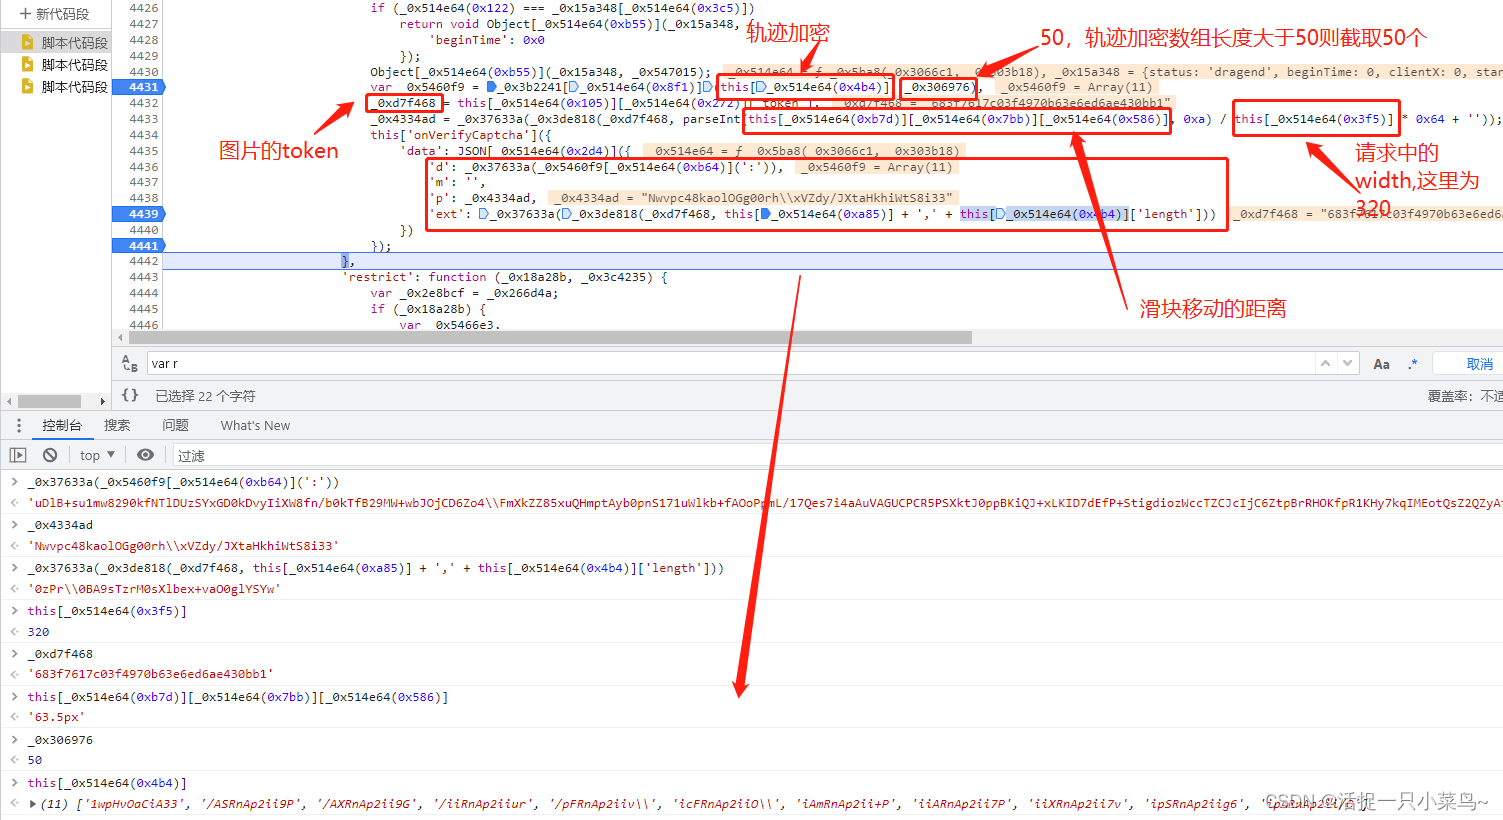Viewport: 1503px width, 820px height.
Task: Go to the previous search match arrow
Action: click(x=1325, y=364)
